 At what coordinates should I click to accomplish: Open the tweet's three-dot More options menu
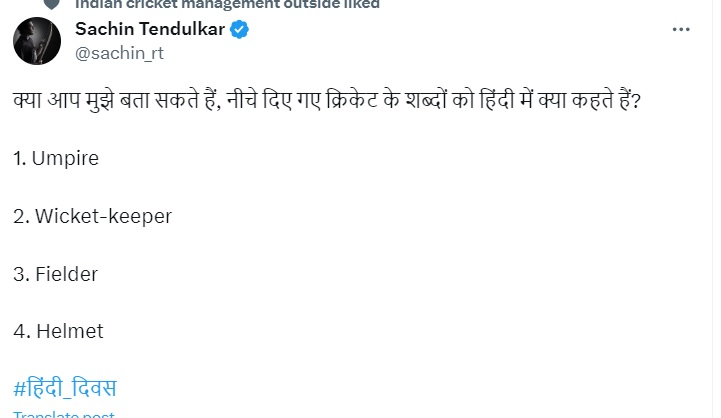tap(681, 30)
